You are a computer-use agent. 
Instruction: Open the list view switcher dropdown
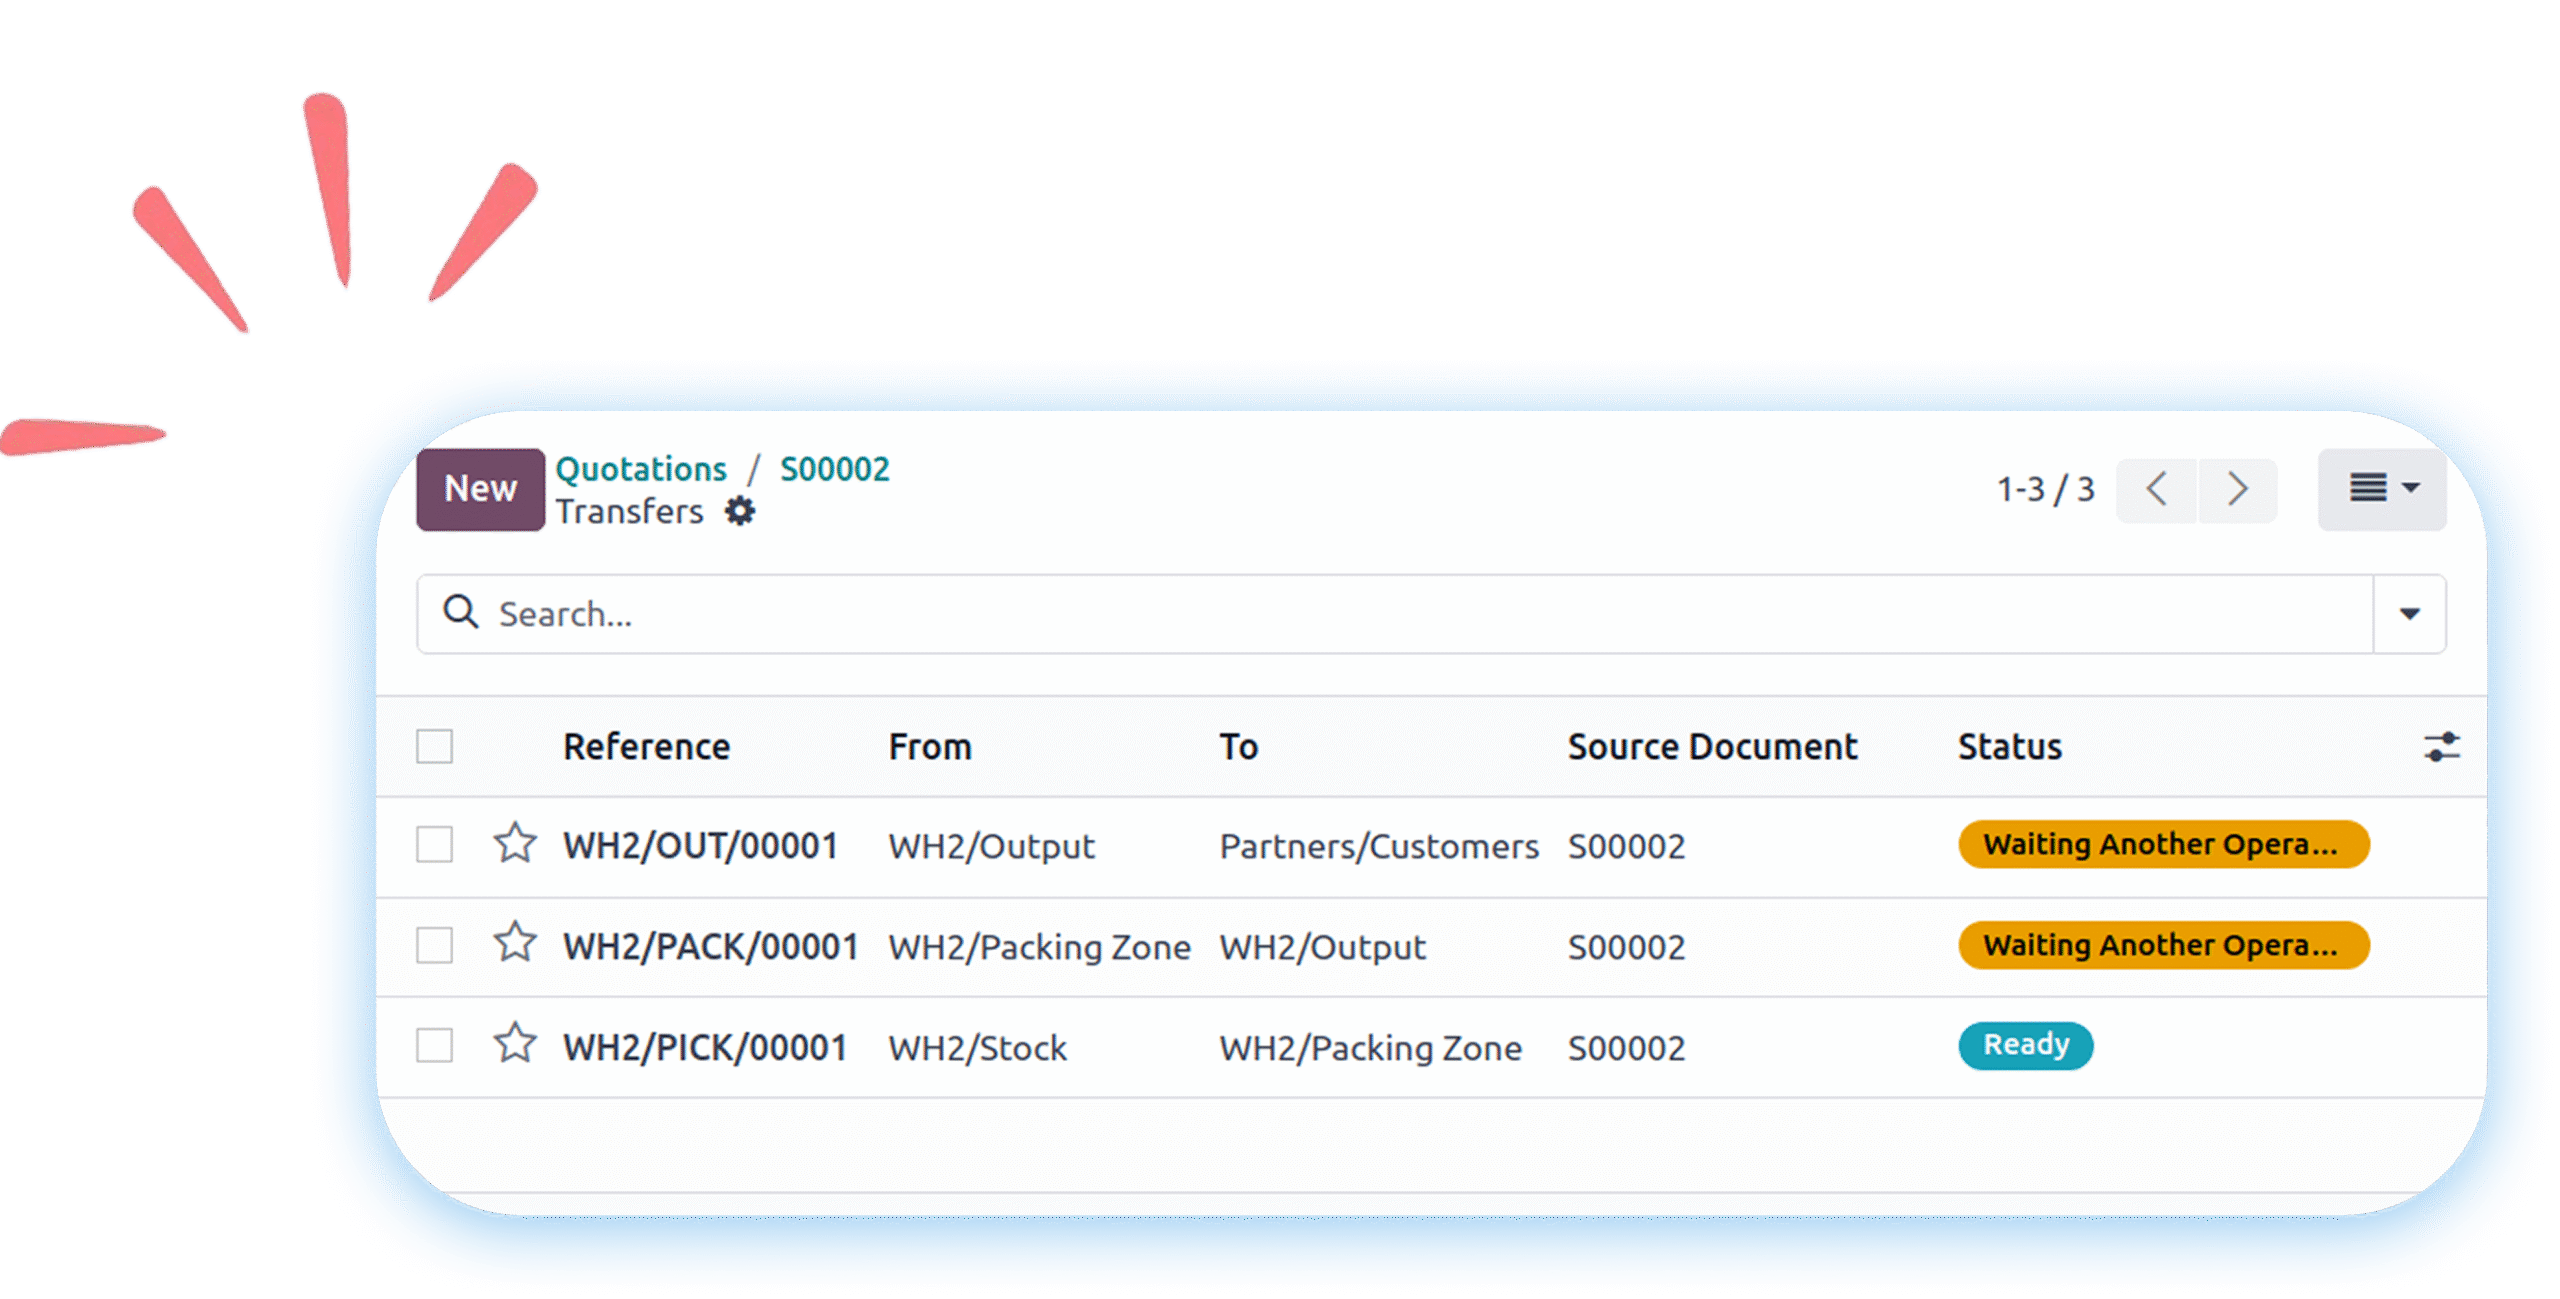point(2382,489)
